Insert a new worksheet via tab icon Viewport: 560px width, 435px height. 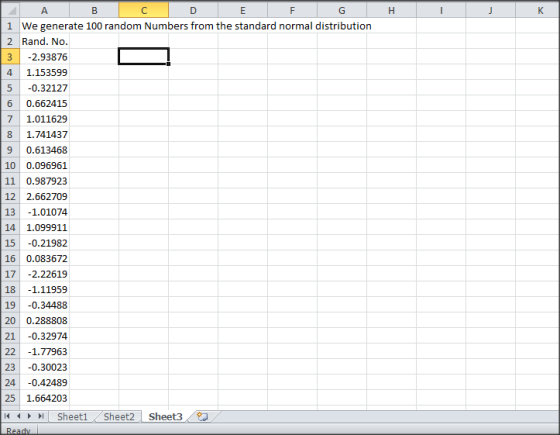point(202,416)
